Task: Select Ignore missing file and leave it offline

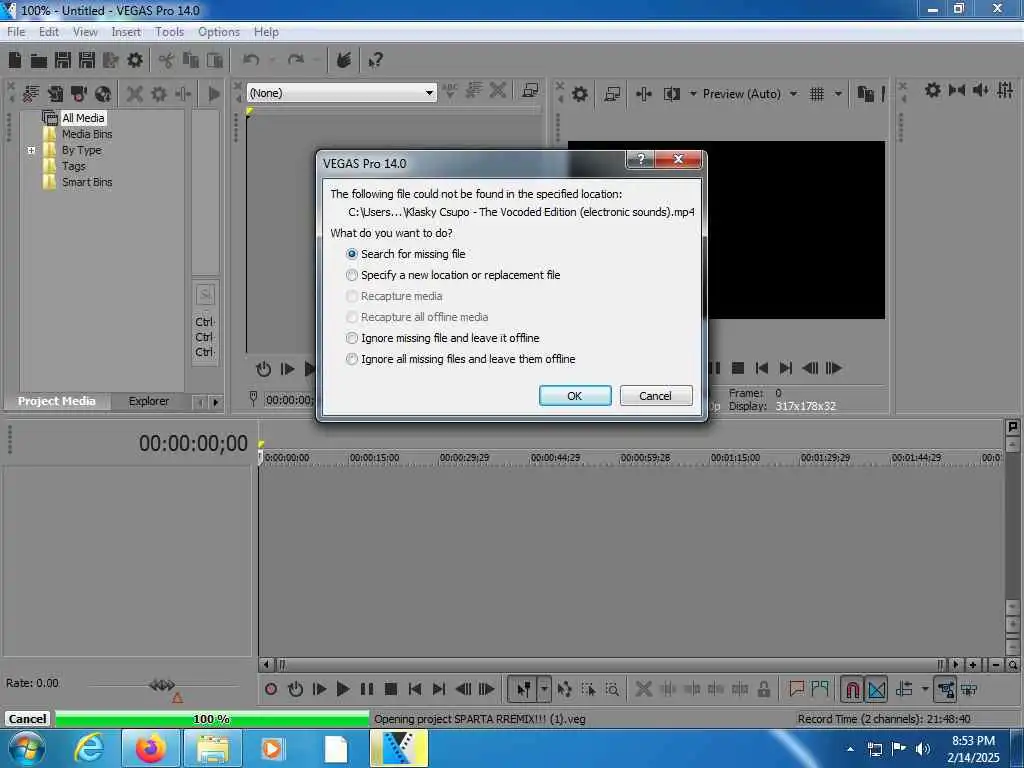Action: click(x=443, y=338)
